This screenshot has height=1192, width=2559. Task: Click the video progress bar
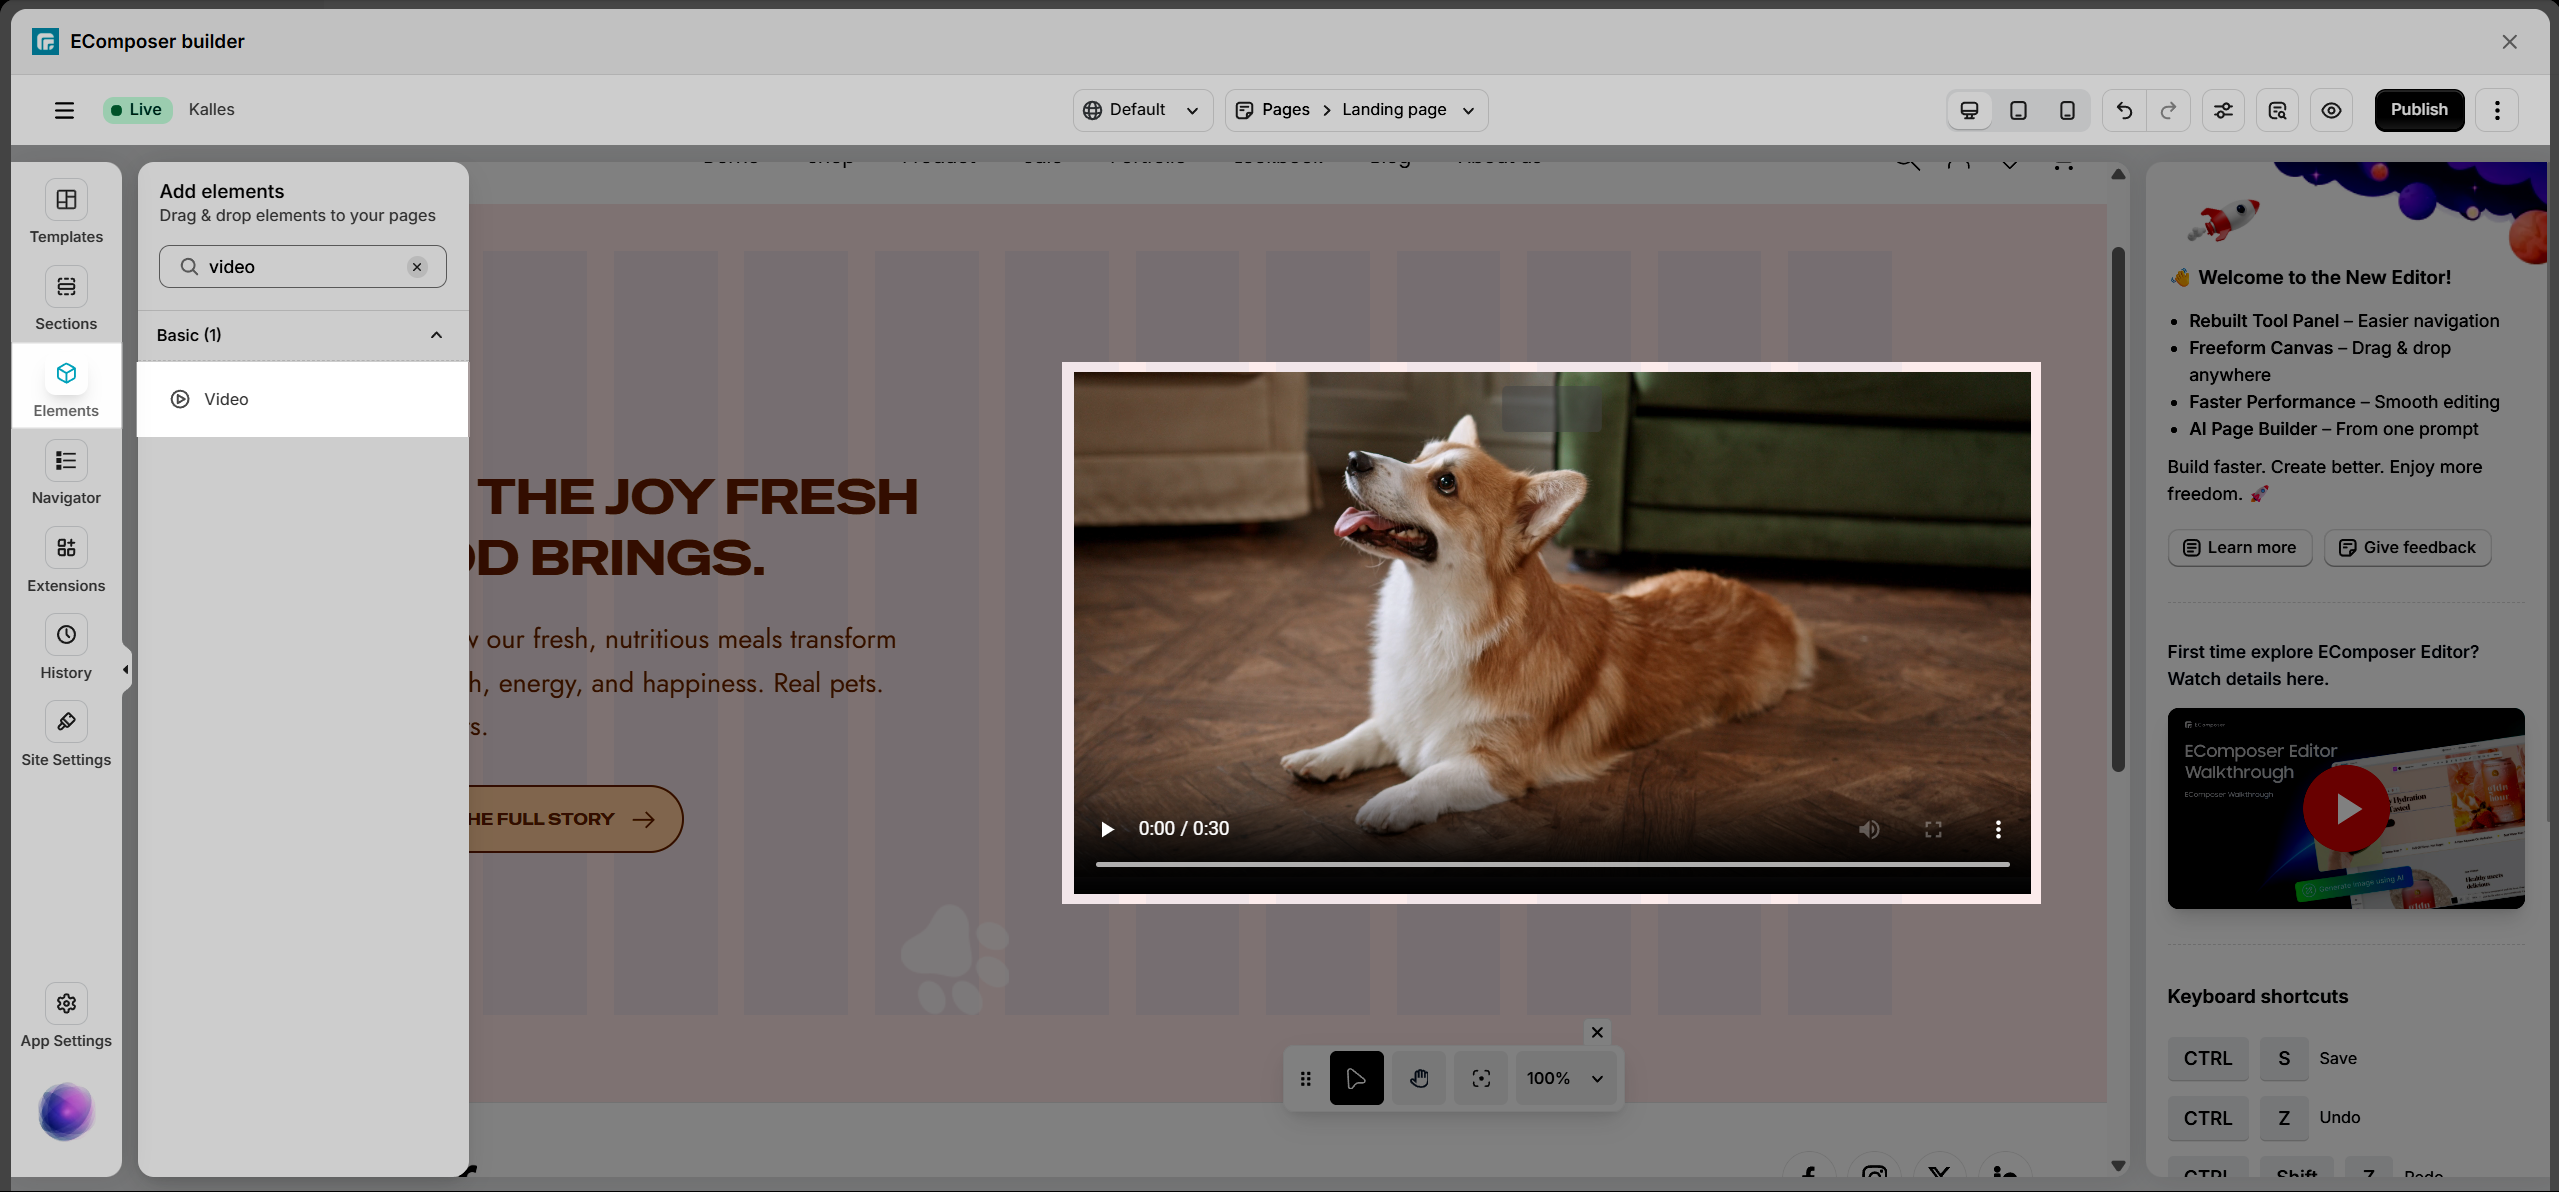coord(1552,864)
